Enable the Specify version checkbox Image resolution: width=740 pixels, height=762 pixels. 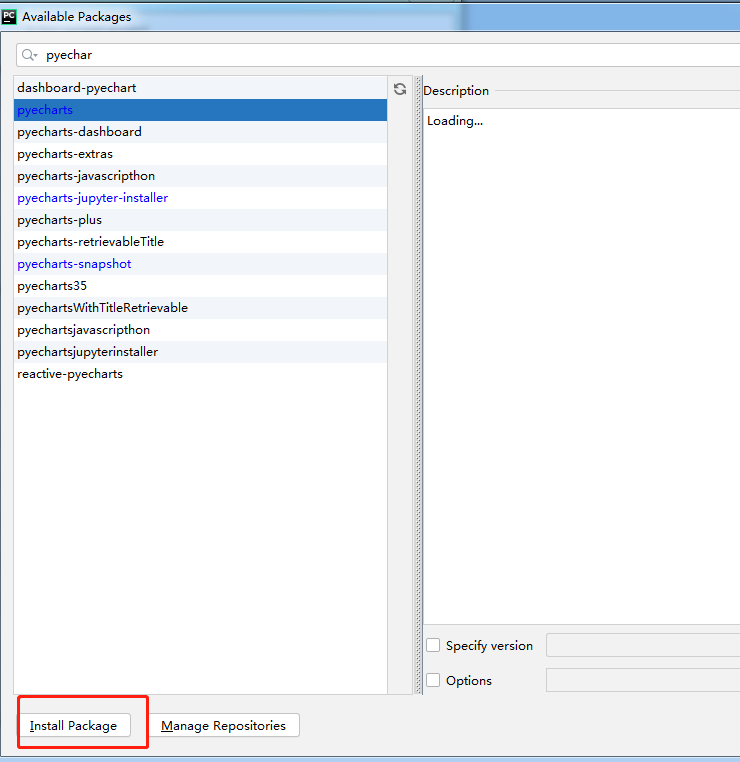(433, 646)
